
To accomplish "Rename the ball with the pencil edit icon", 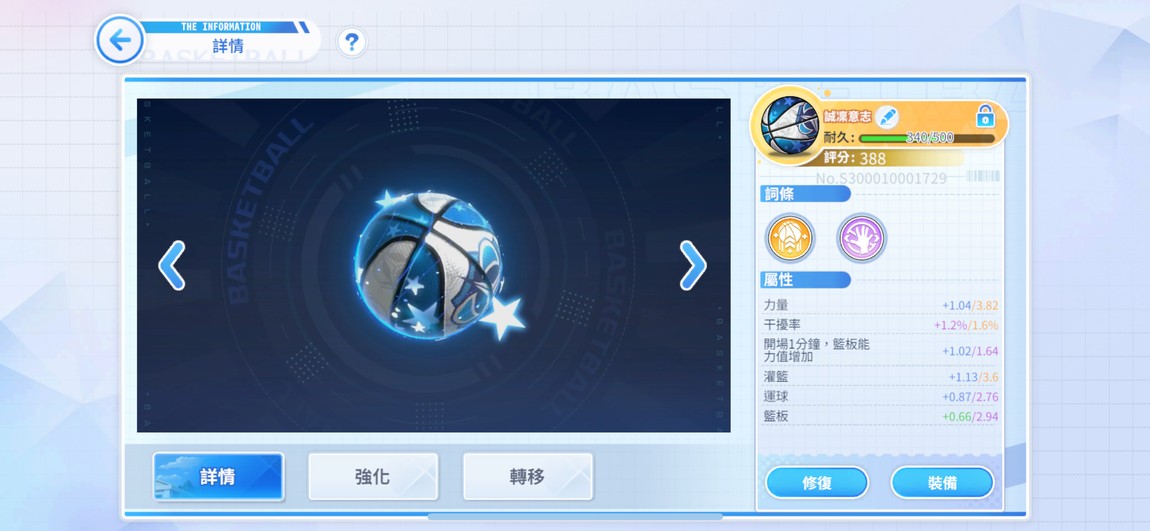I will click(x=887, y=117).
